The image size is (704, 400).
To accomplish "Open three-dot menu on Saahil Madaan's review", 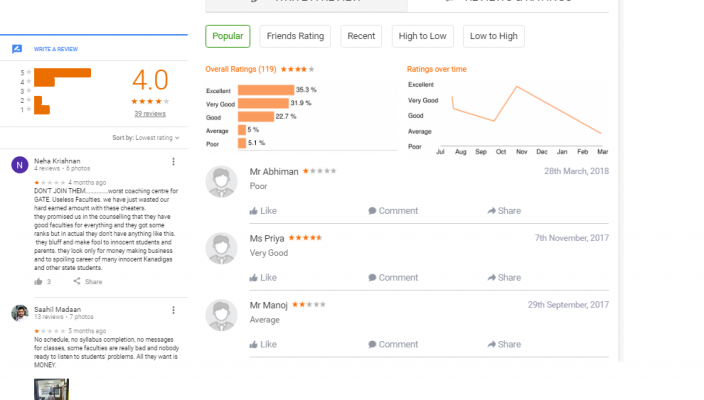I will coord(173,310).
